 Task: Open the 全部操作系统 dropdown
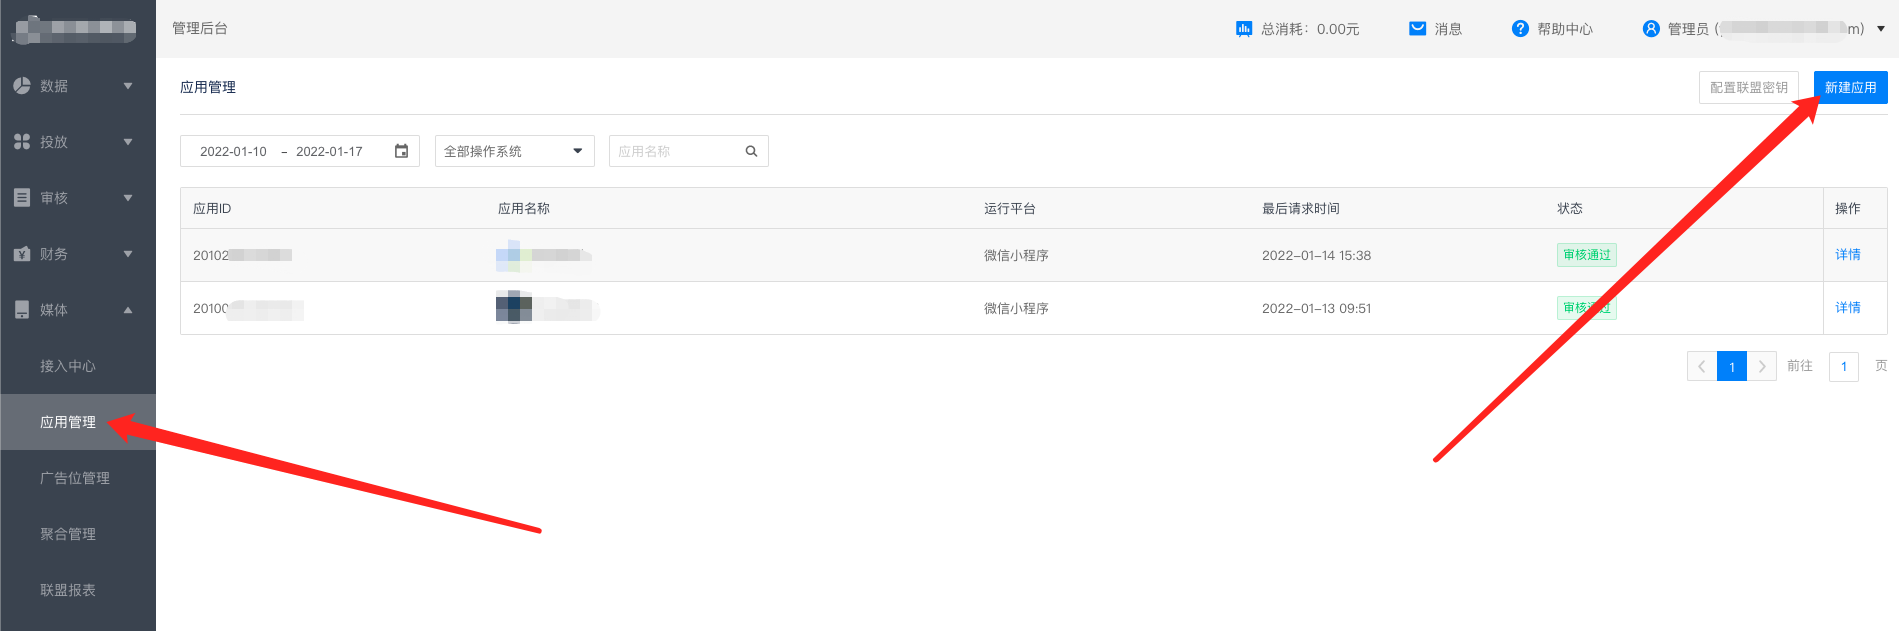click(x=514, y=151)
